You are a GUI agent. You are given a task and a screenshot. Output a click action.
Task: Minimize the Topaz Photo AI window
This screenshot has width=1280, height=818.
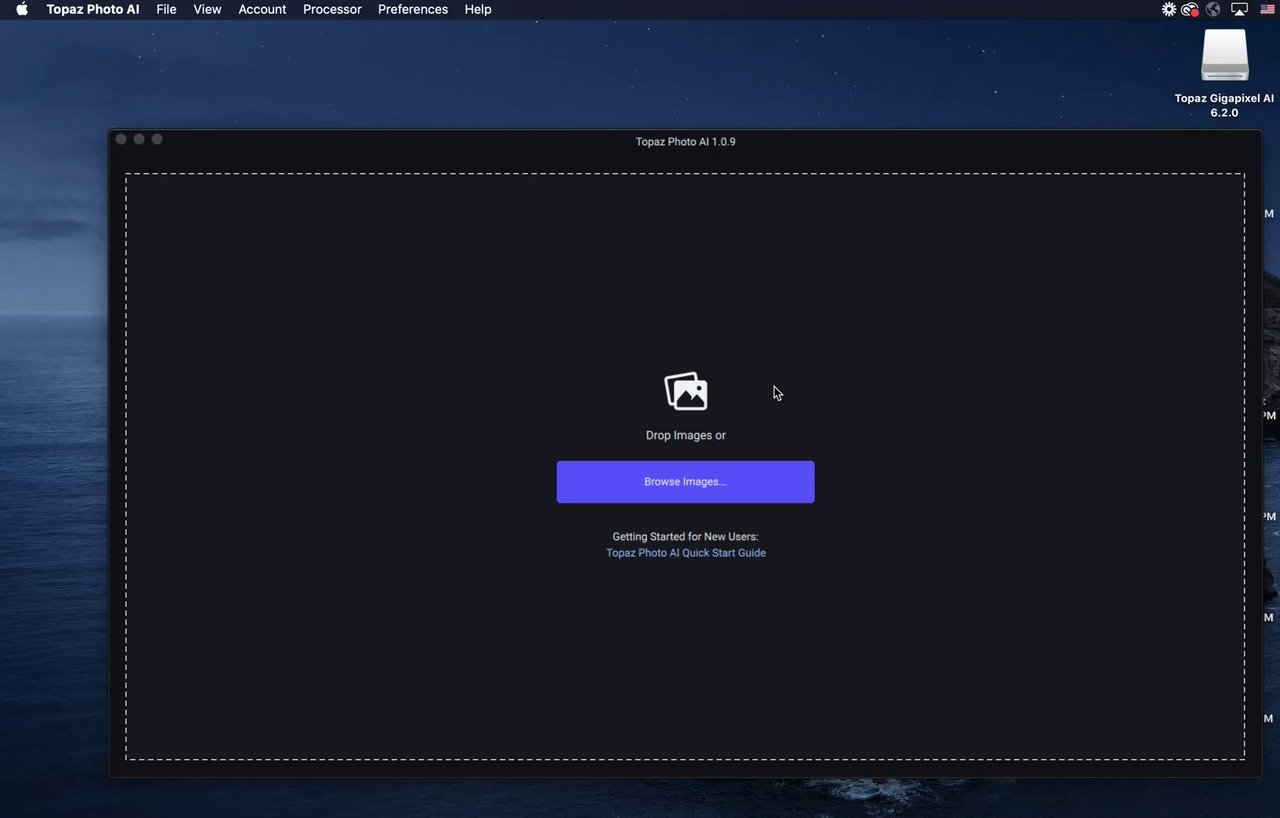click(139, 139)
